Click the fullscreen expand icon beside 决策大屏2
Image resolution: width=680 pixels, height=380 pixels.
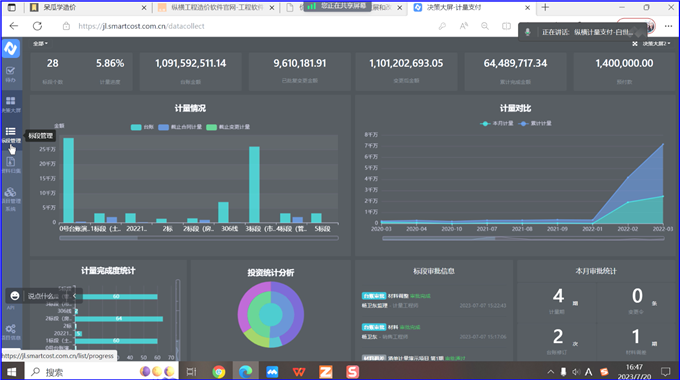[634, 44]
